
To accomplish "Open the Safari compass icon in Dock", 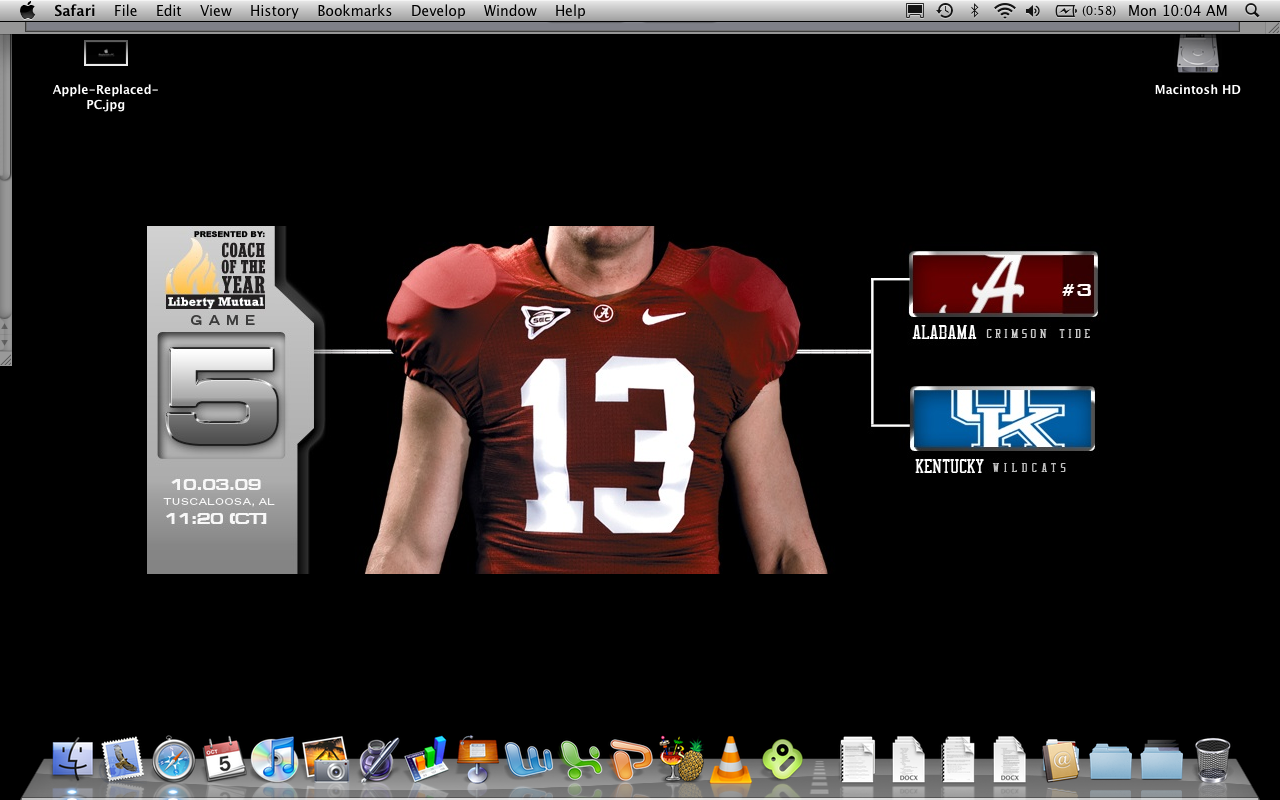I will [x=174, y=760].
